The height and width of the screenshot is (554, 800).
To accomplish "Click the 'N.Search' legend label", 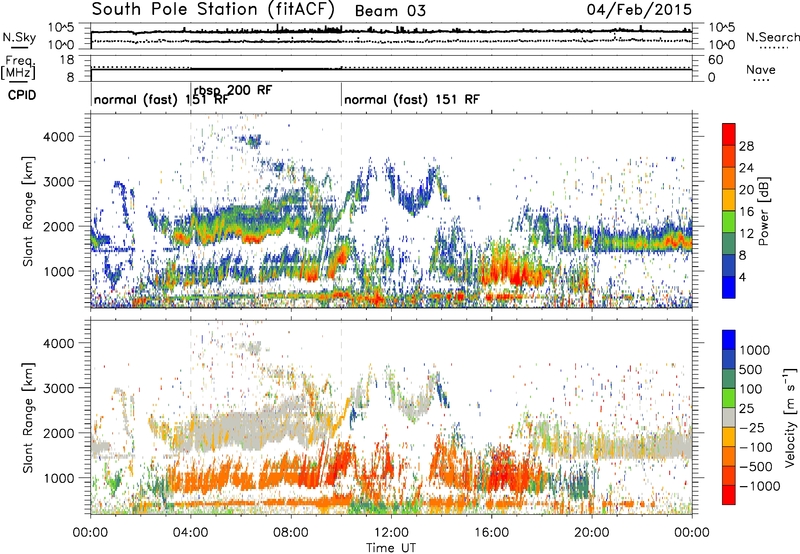I will tap(772, 37).
